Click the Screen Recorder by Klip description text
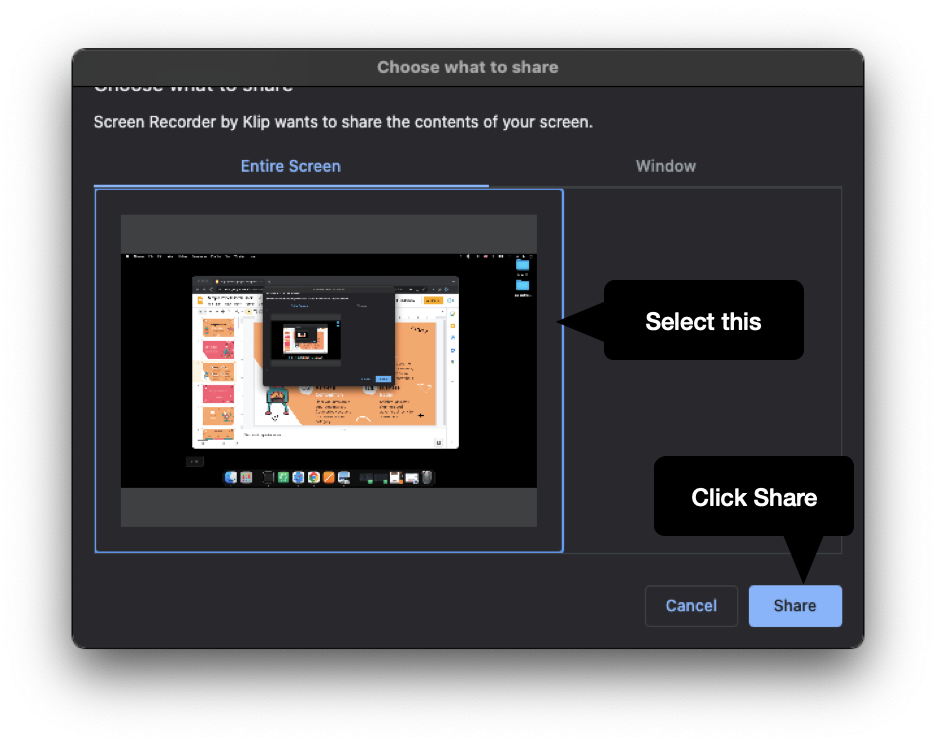936x744 pixels. [x=343, y=122]
